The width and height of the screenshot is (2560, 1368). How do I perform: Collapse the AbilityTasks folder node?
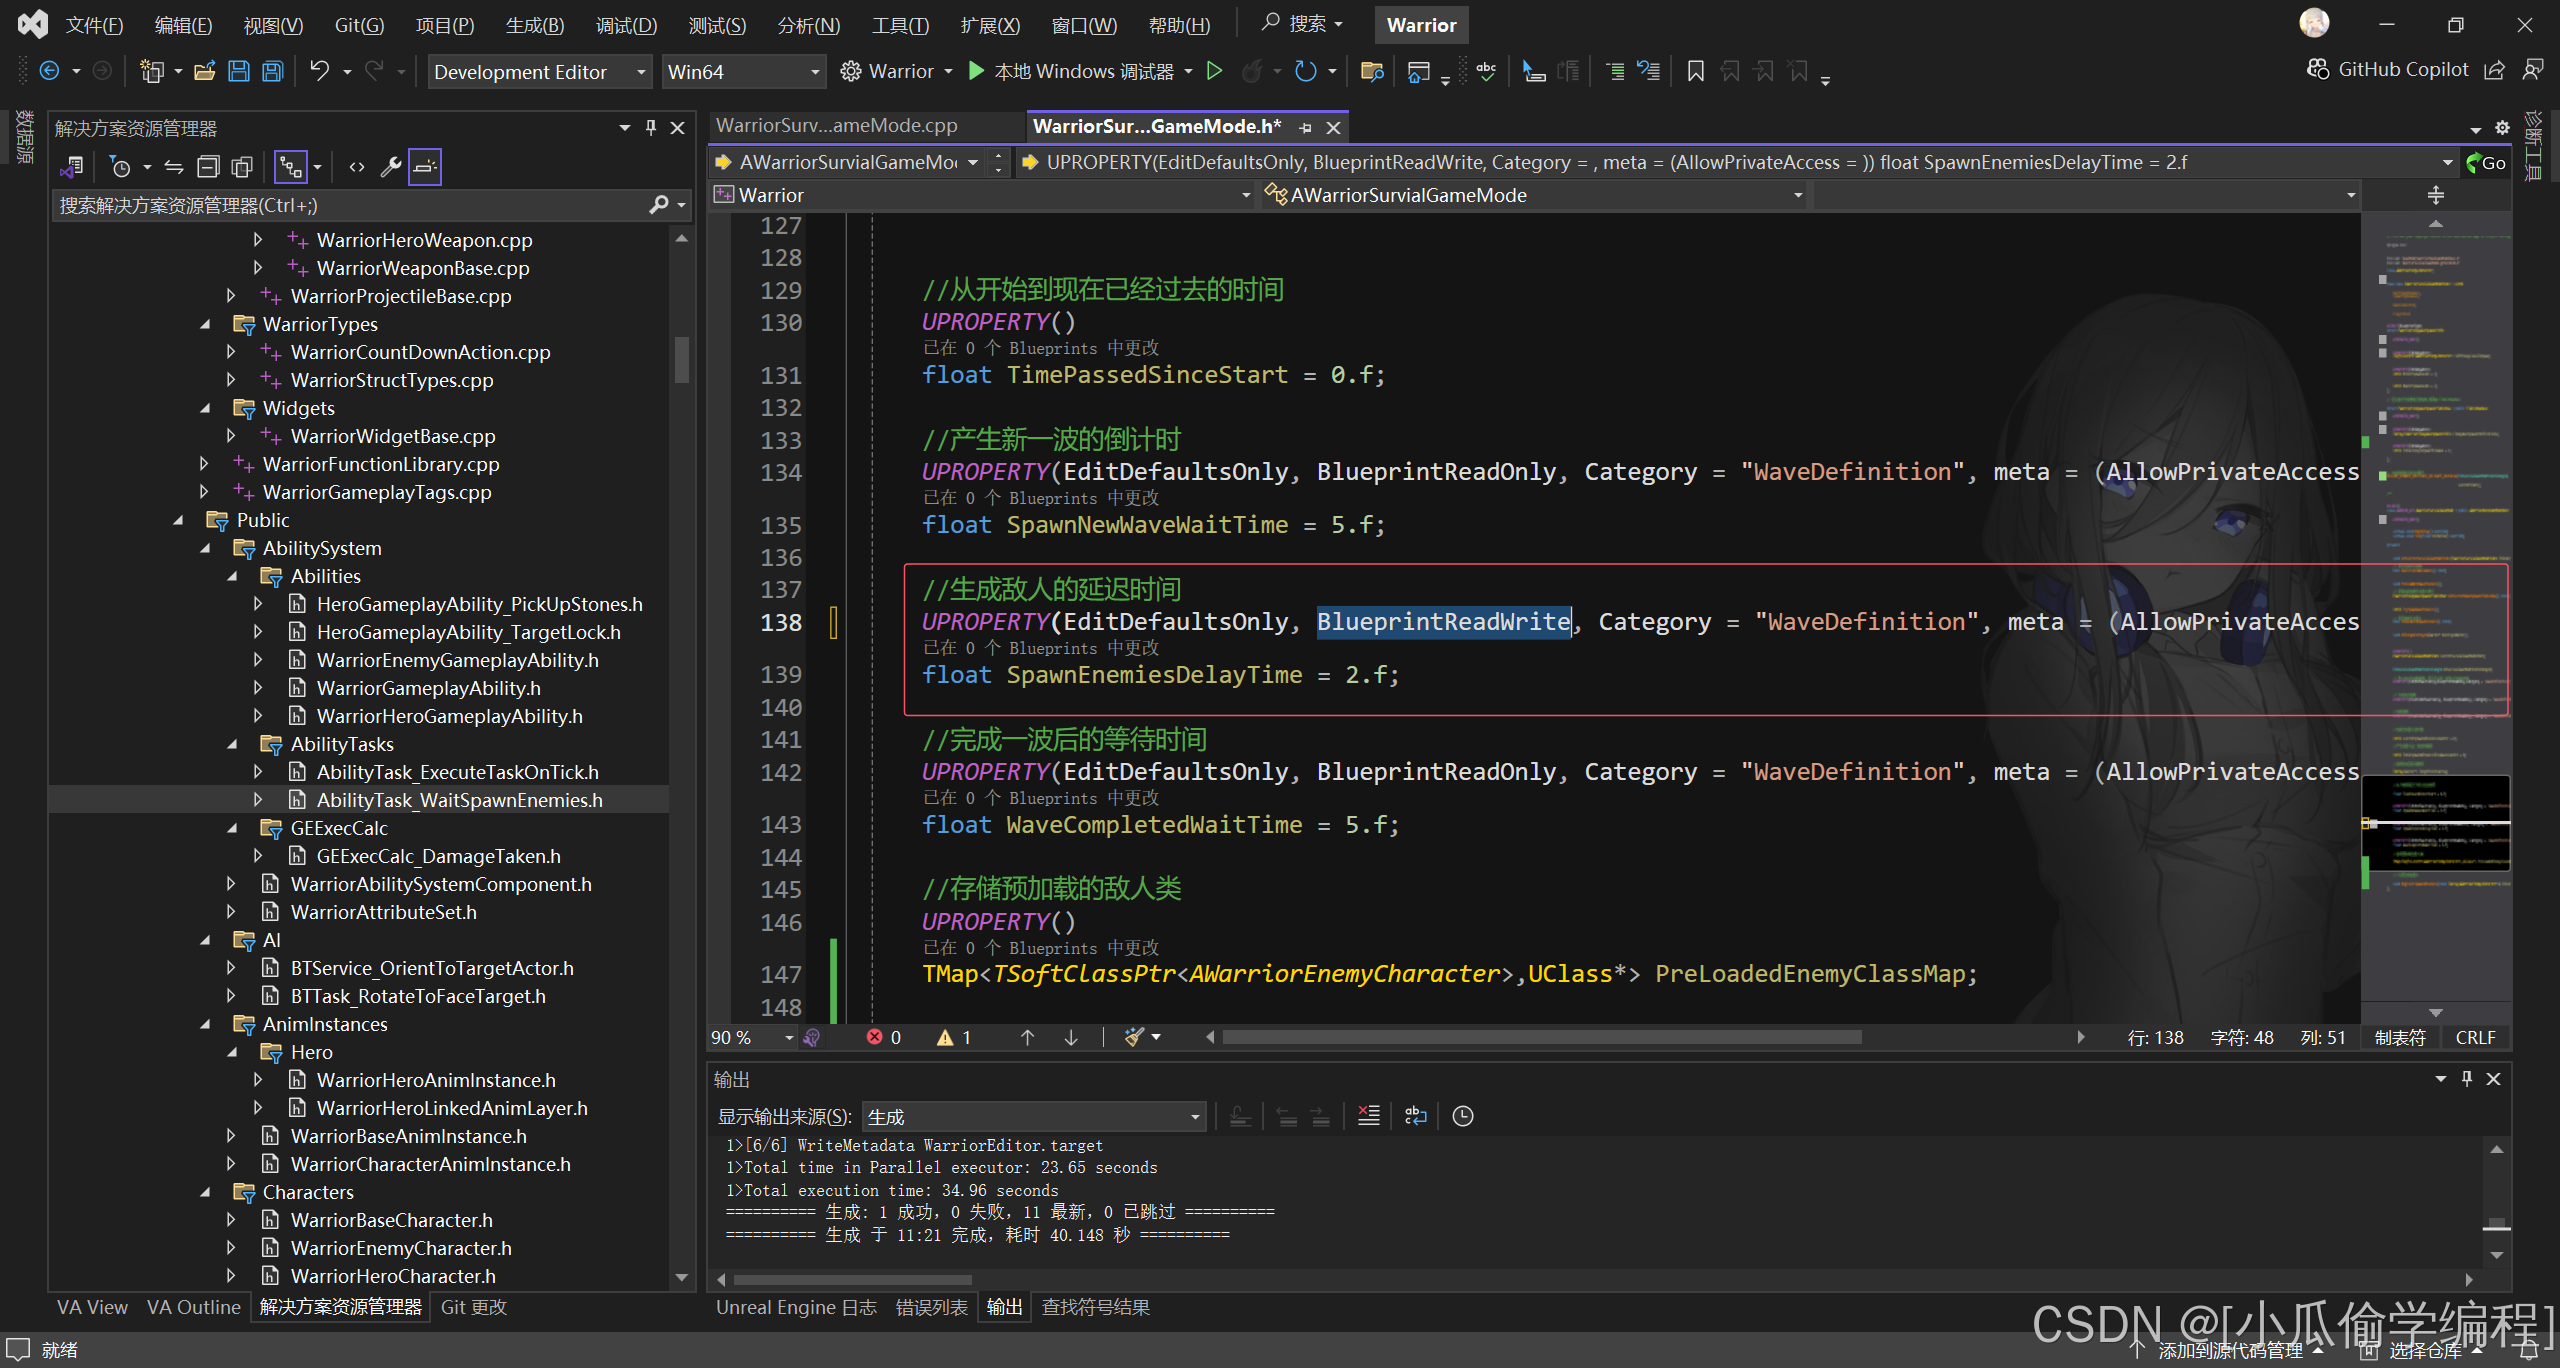[232, 744]
